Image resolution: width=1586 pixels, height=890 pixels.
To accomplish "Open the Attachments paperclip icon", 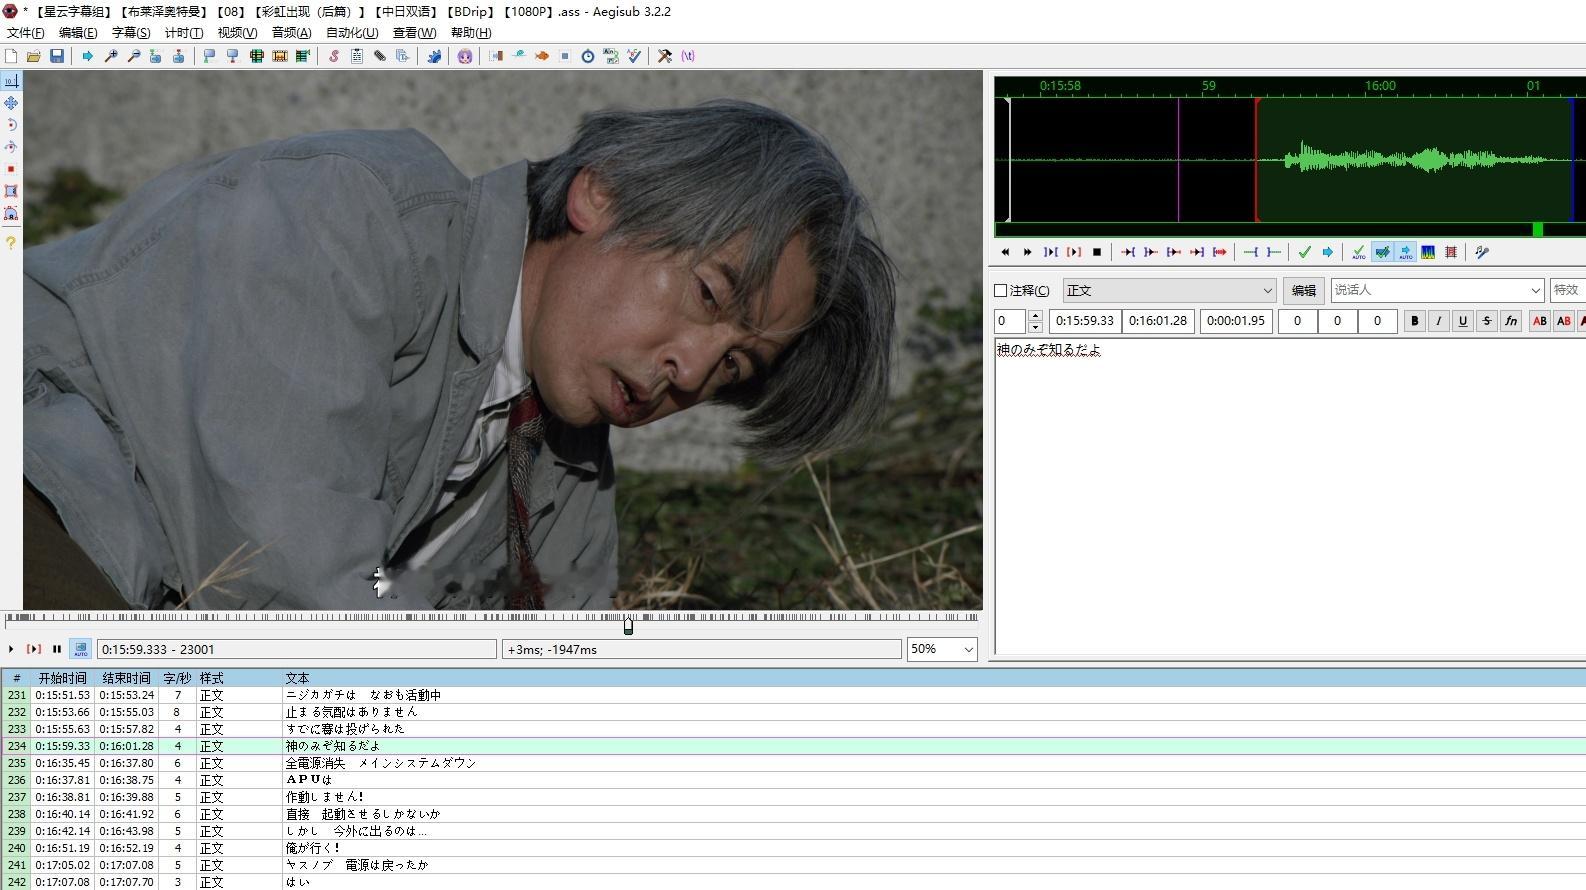I will pyautogui.click(x=380, y=56).
